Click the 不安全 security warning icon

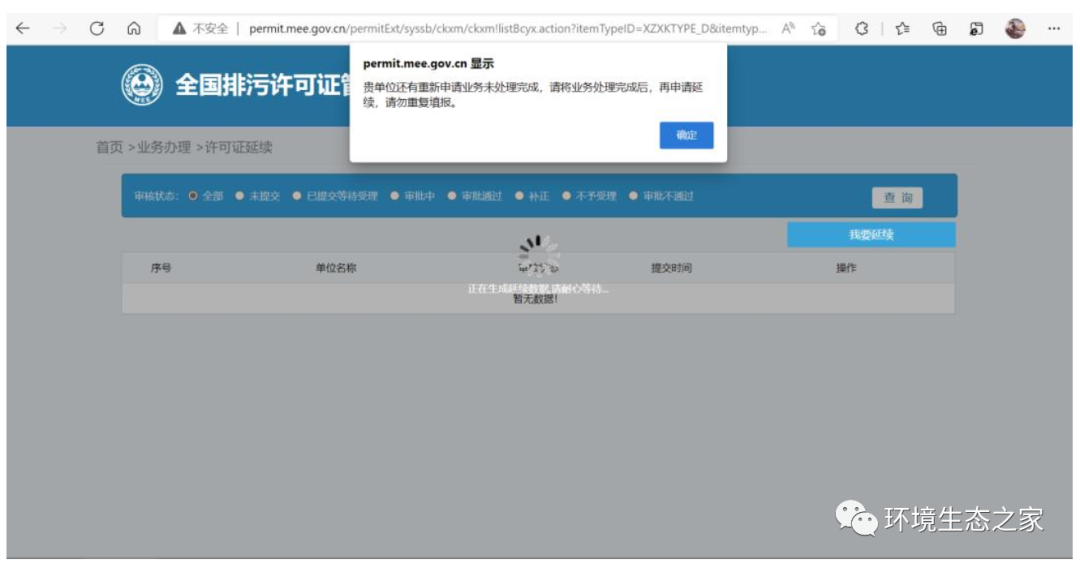pyautogui.click(x=179, y=28)
